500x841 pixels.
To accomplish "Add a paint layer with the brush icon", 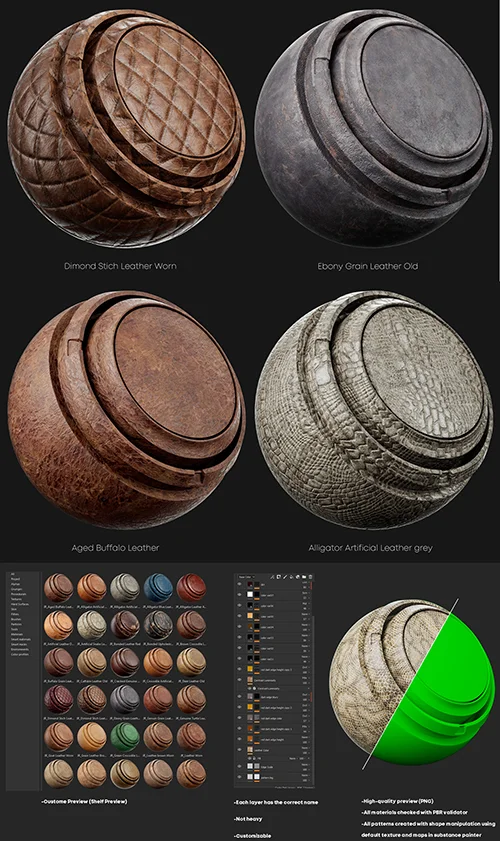I will point(285,577).
